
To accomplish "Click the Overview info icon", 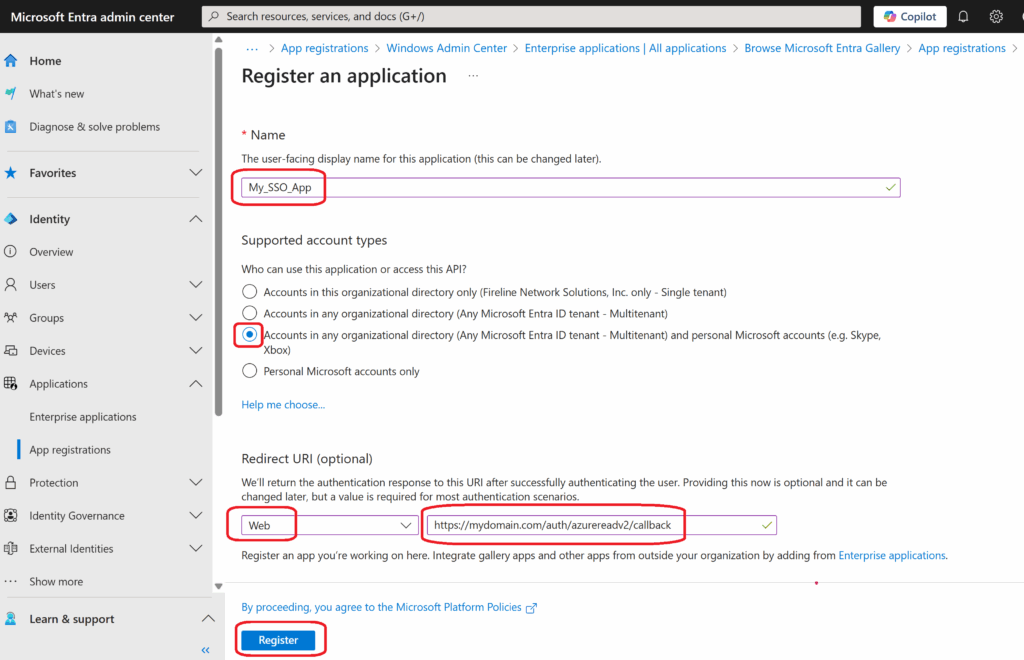I will (x=10, y=251).
